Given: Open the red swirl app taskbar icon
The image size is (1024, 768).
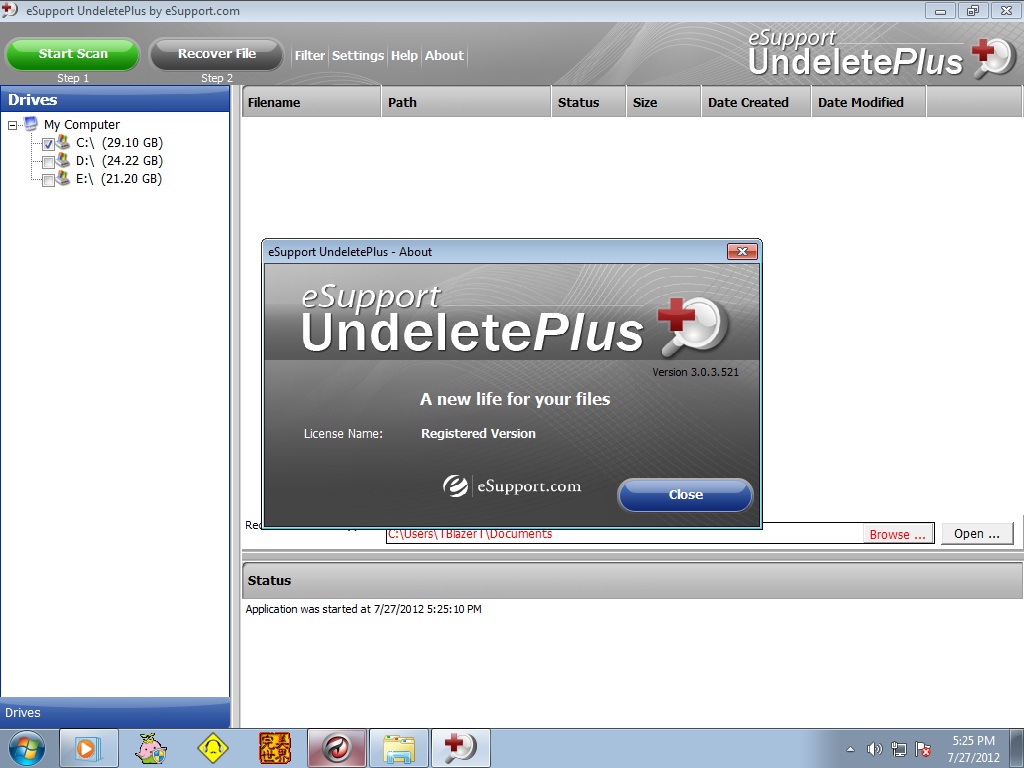Looking at the screenshot, I should tap(337, 748).
